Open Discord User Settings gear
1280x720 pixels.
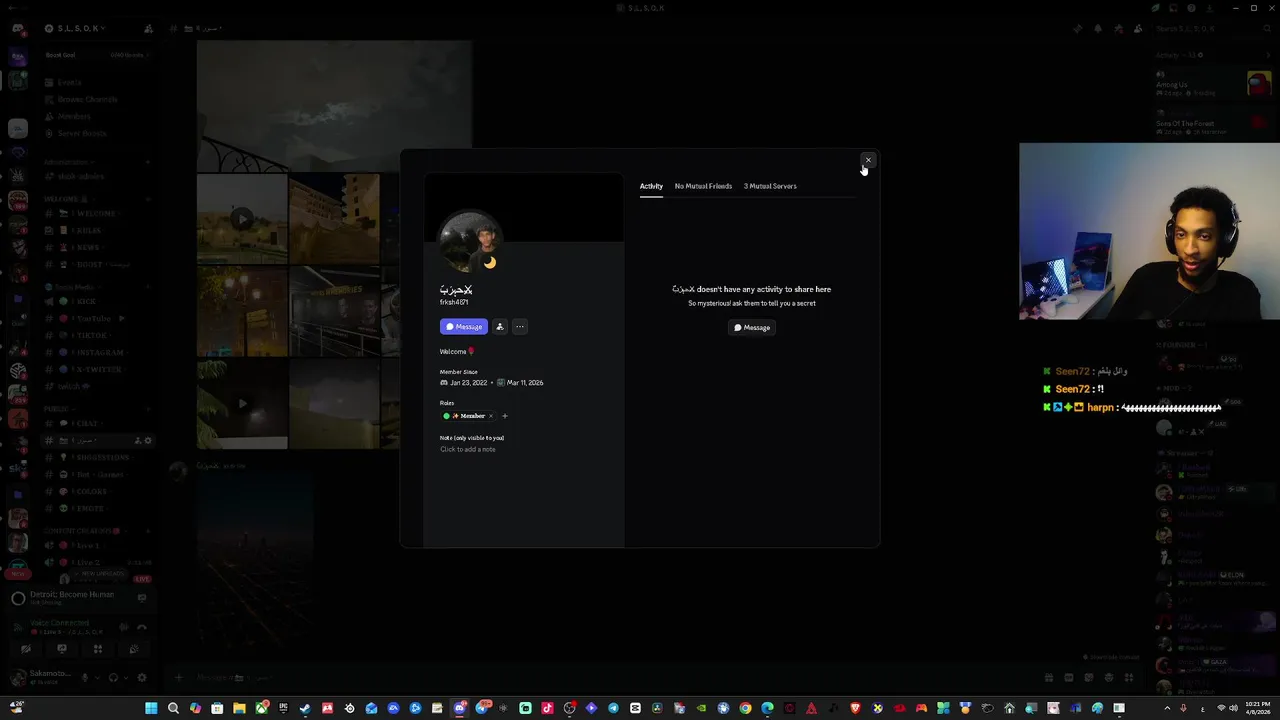pos(141,677)
